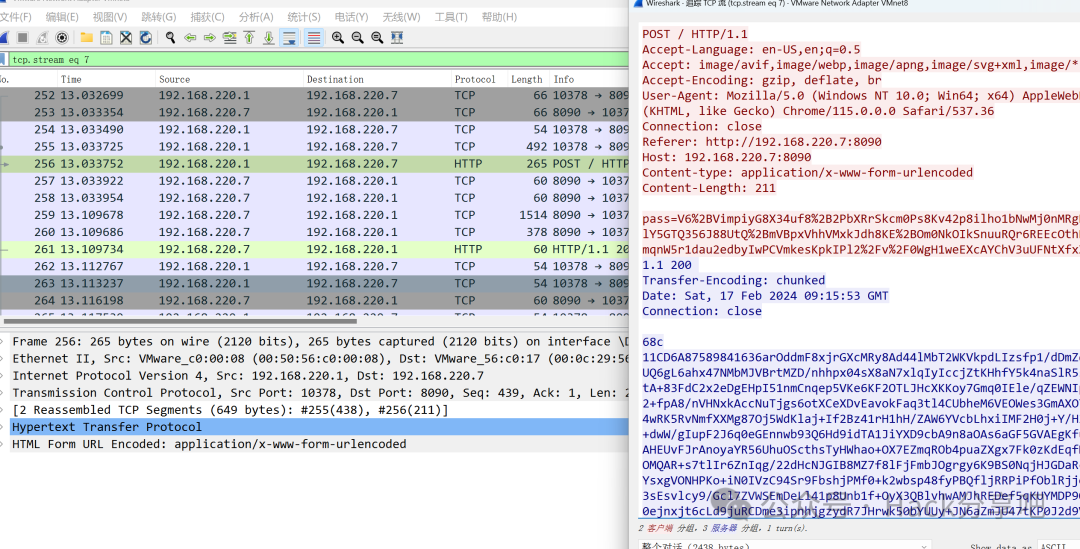This screenshot has width=1080, height=549.
Task: Toggle auto-scroll during live capture
Action: click(290, 38)
